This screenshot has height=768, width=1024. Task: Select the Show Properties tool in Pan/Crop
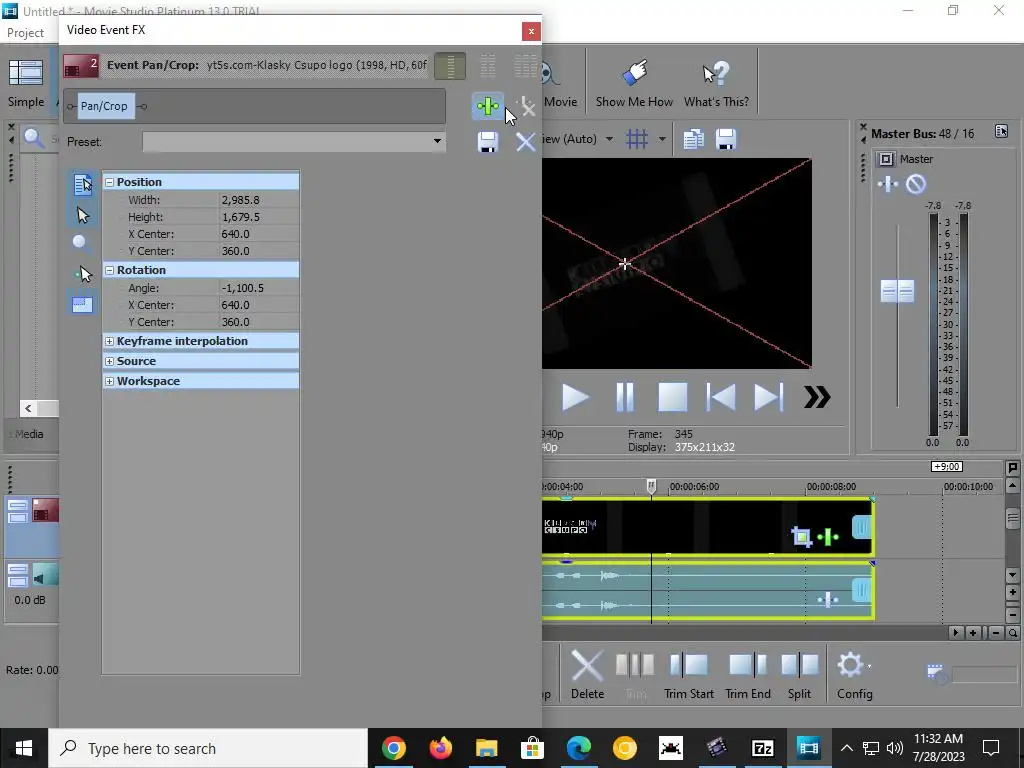(x=82, y=185)
